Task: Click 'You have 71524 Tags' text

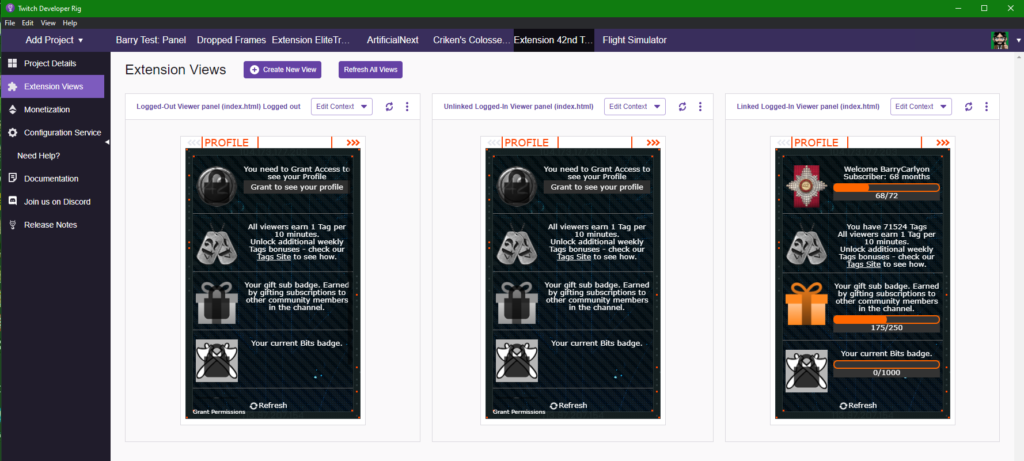Action: tap(886, 227)
